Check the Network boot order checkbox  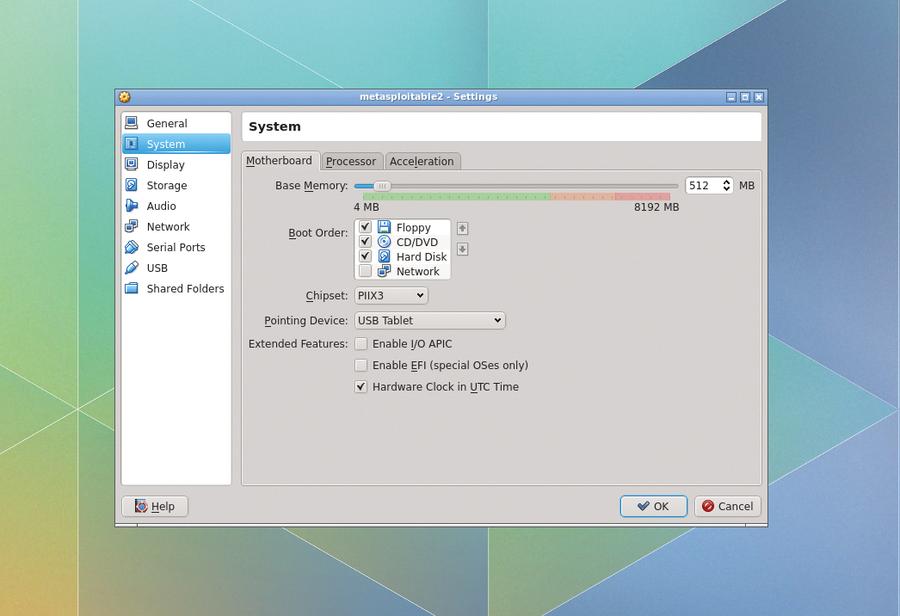click(x=365, y=271)
